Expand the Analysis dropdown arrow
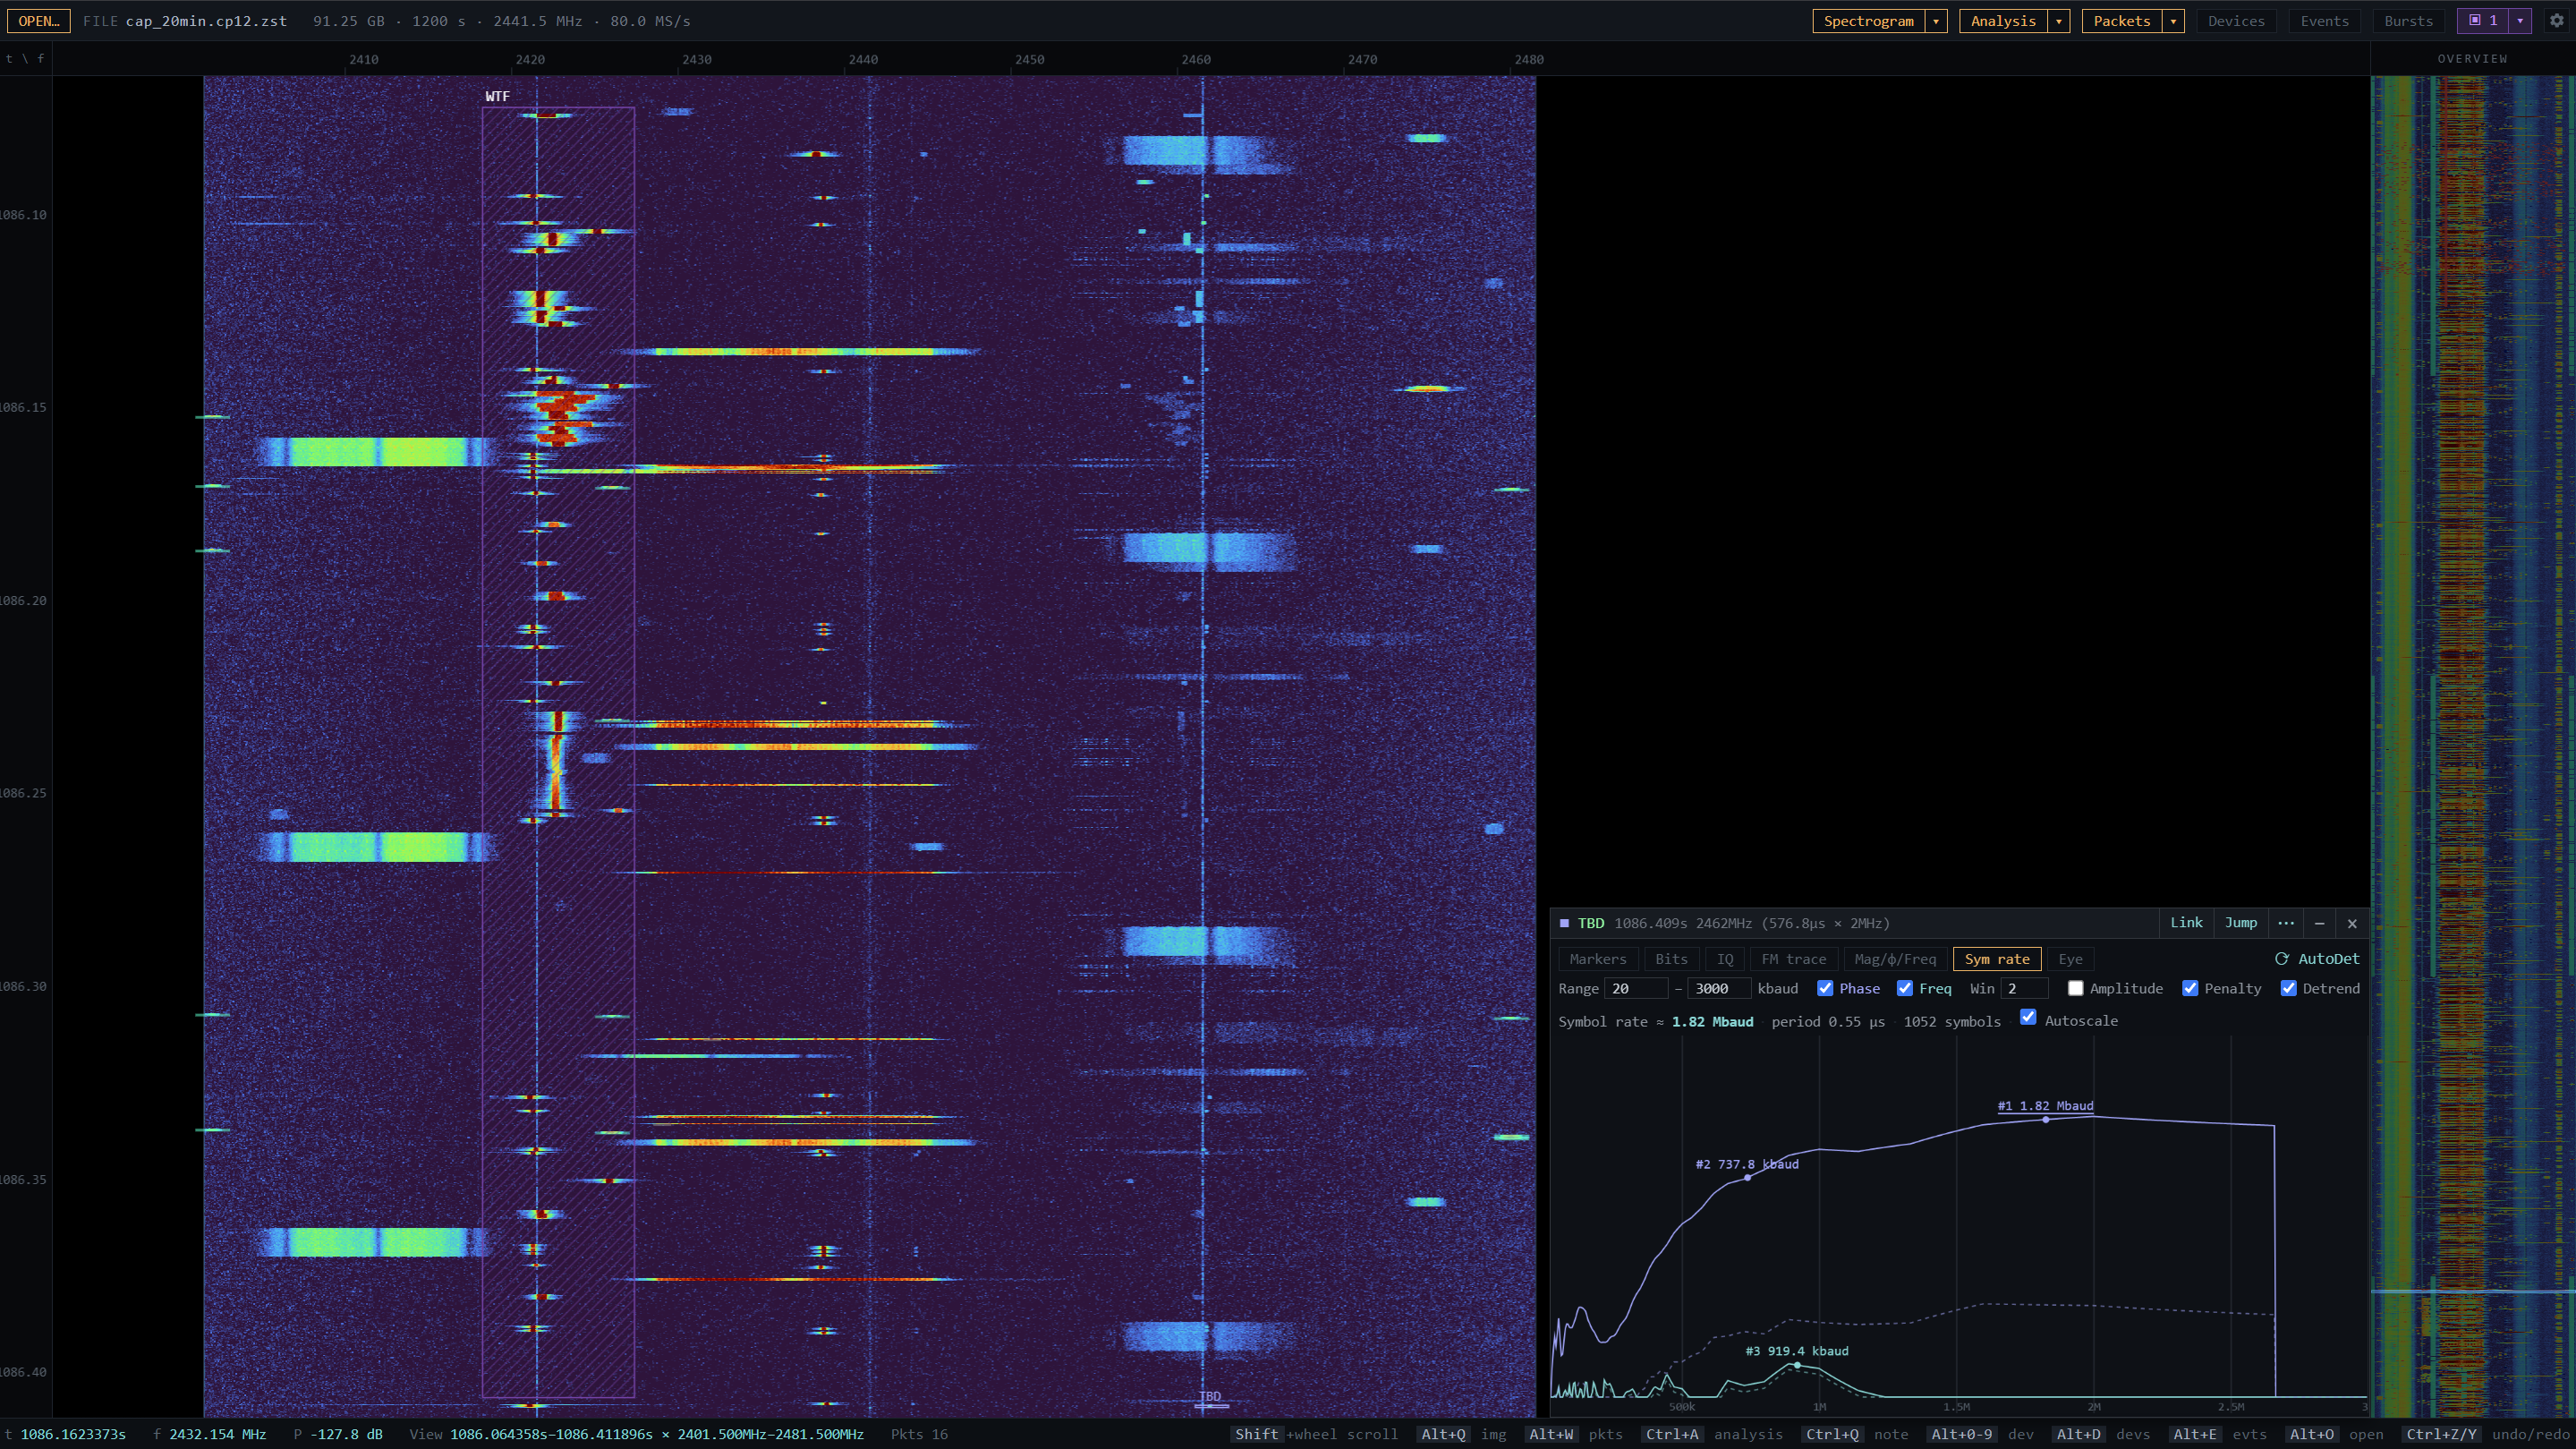Image resolution: width=2576 pixels, height=1449 pixels. pyautogui.click(x=2059, y=21)
